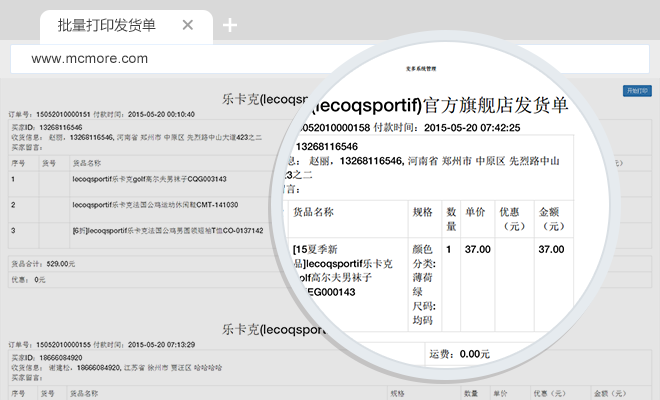Click the 优惠（元） column header in magnifier
The image size is (660, 400).
tap(512, 219)
